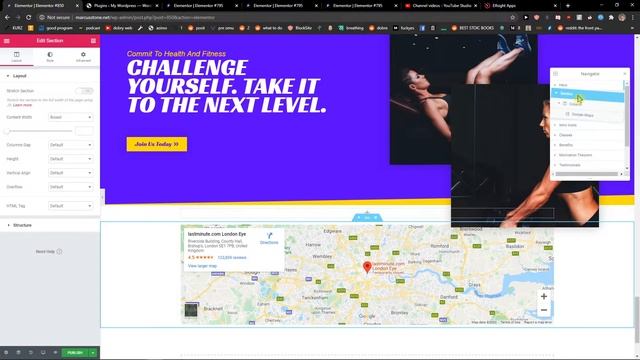Image resolution: width=640 pixels, height=360 pixels.
Task: Click the content width number input field
Action: tap(84, 131)
